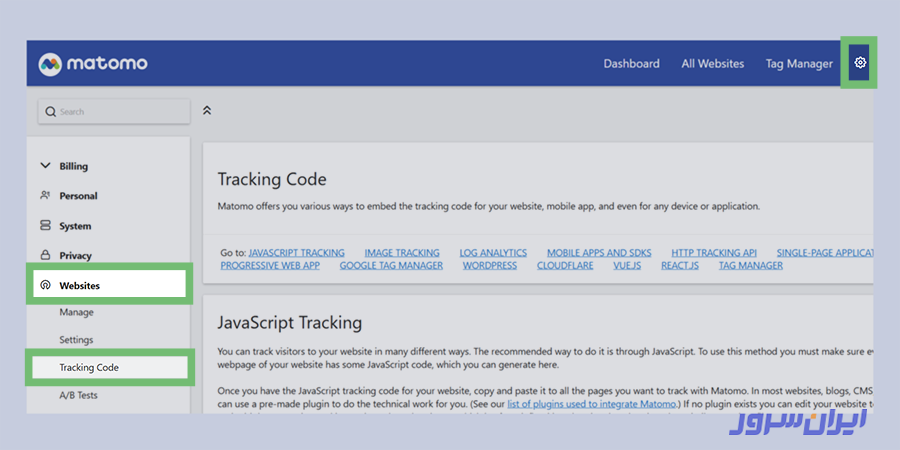Click the Websites section icon
Image resolution: width=900 pixels, height=450 pixels.
coord(45,286)
